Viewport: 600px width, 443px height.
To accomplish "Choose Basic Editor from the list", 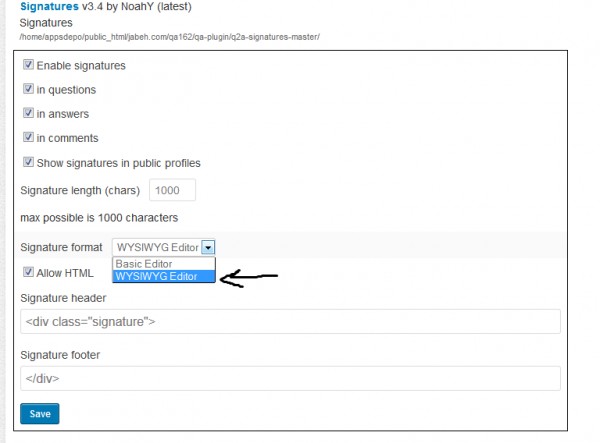I will pos(145,265).
